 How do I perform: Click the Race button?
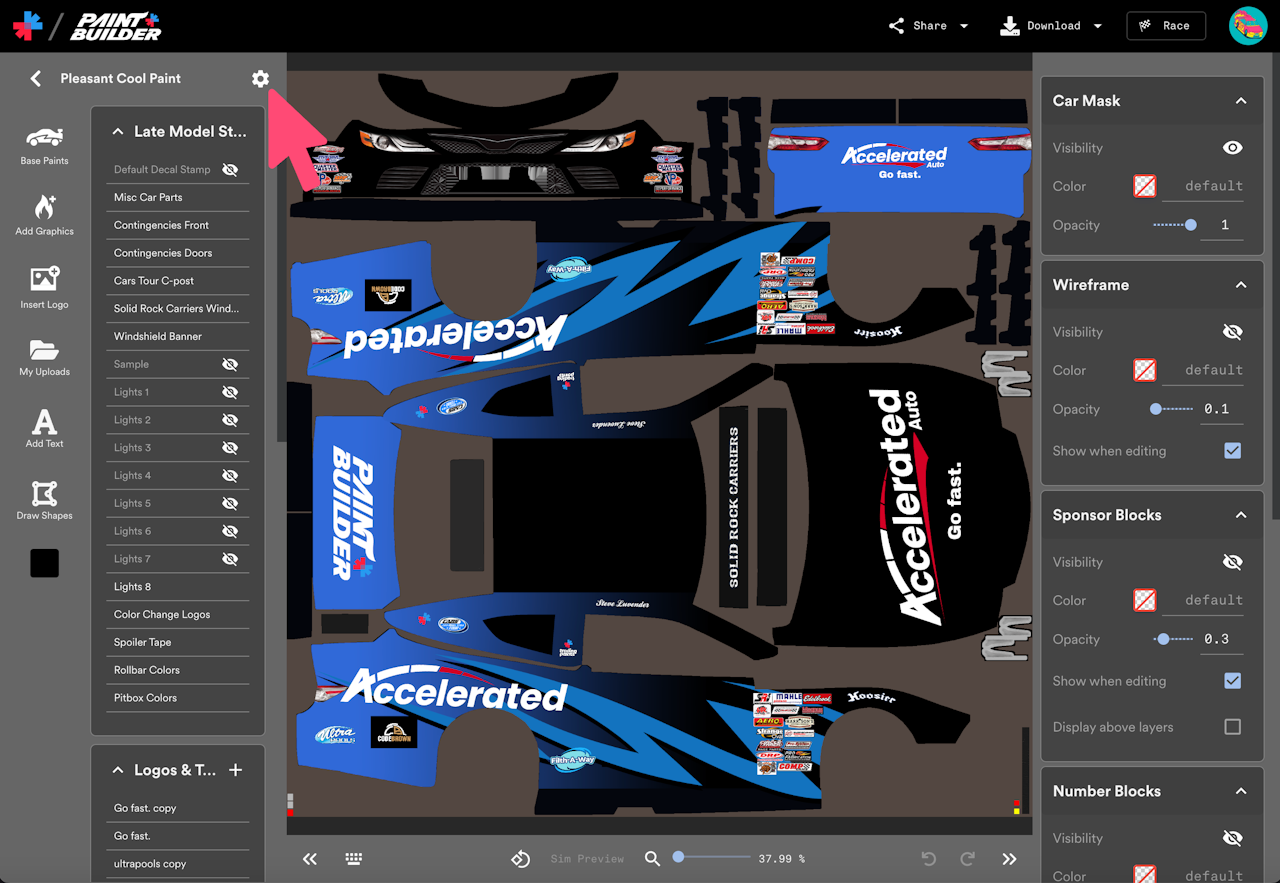(x=1165, y=26)
